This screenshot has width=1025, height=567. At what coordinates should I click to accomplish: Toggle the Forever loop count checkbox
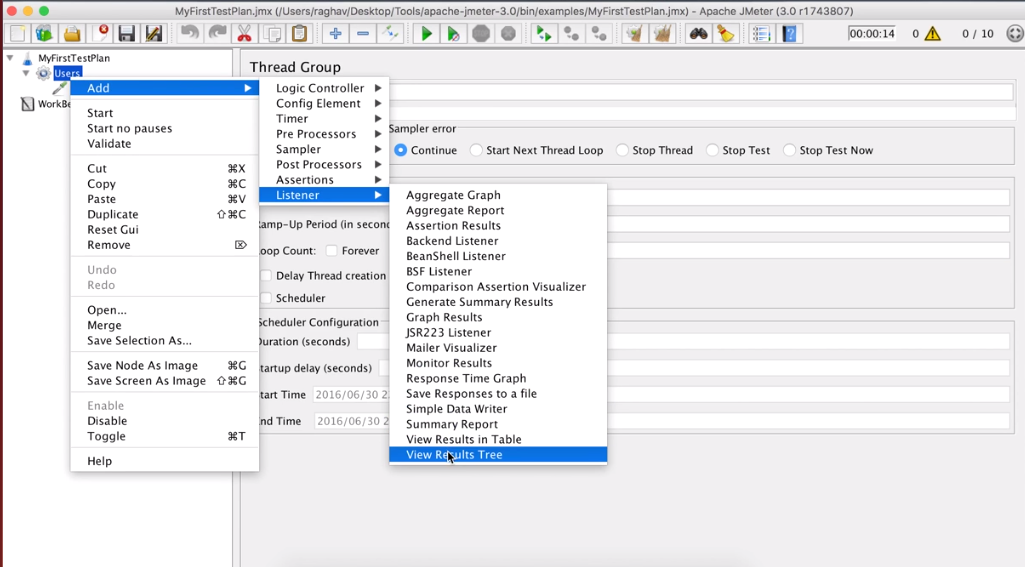pos(331,250)
